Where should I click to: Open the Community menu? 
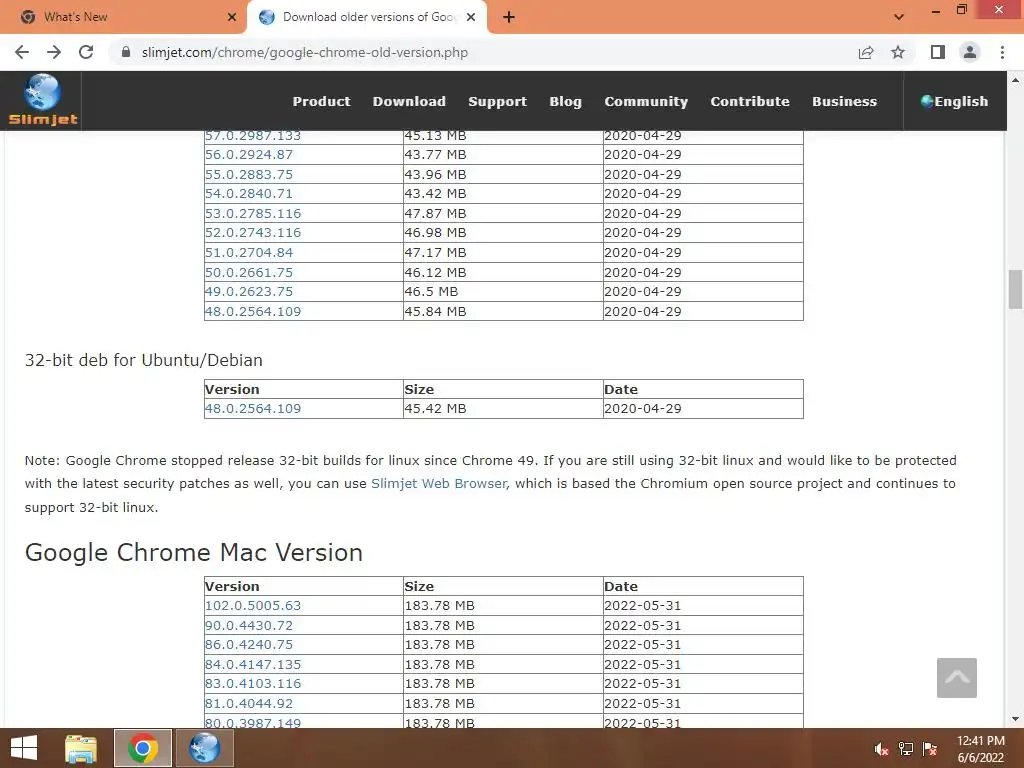point(646,101)
